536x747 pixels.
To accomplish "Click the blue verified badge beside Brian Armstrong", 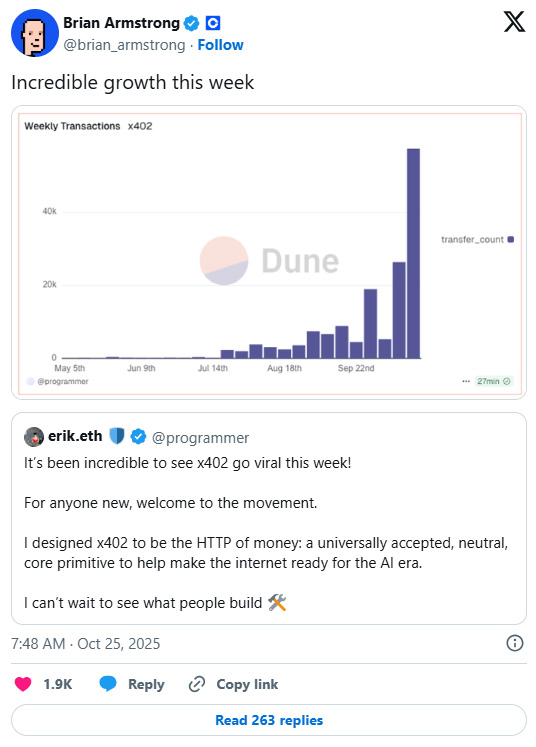I will point(192,23).
